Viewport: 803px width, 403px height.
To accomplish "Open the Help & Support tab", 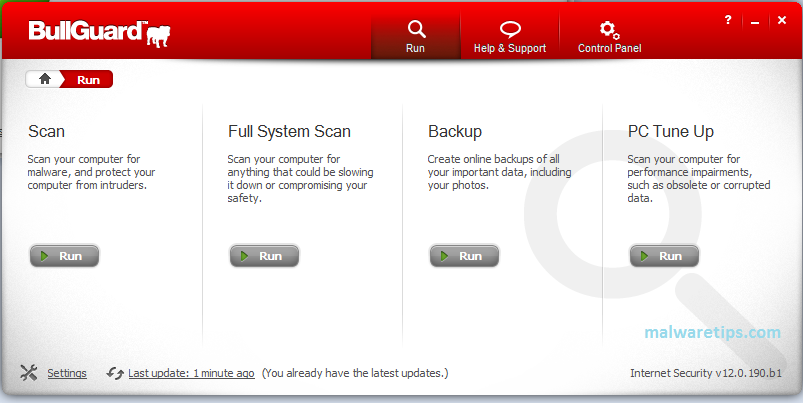I will (510, 37).
